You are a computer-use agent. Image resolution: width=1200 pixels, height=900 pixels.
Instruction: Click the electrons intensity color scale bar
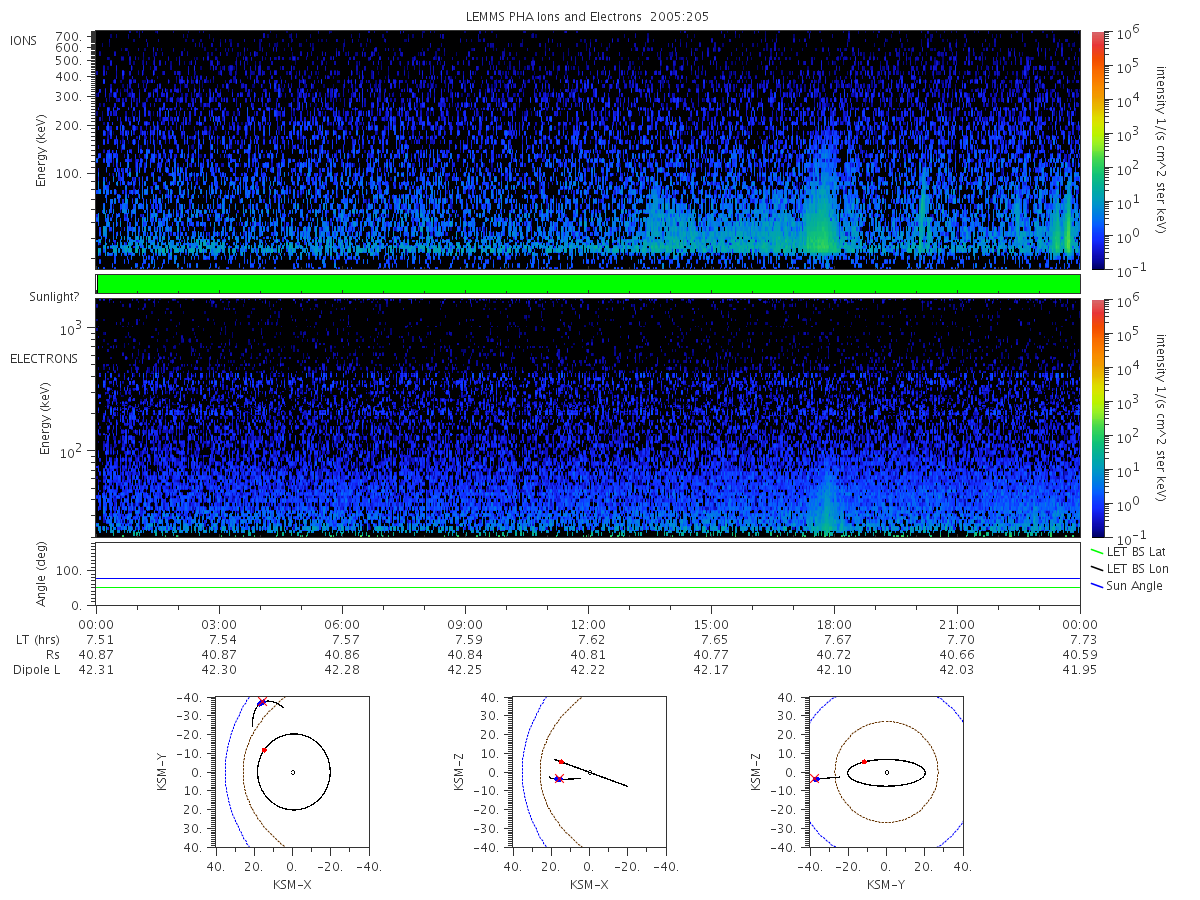(x=1097, y=417)
